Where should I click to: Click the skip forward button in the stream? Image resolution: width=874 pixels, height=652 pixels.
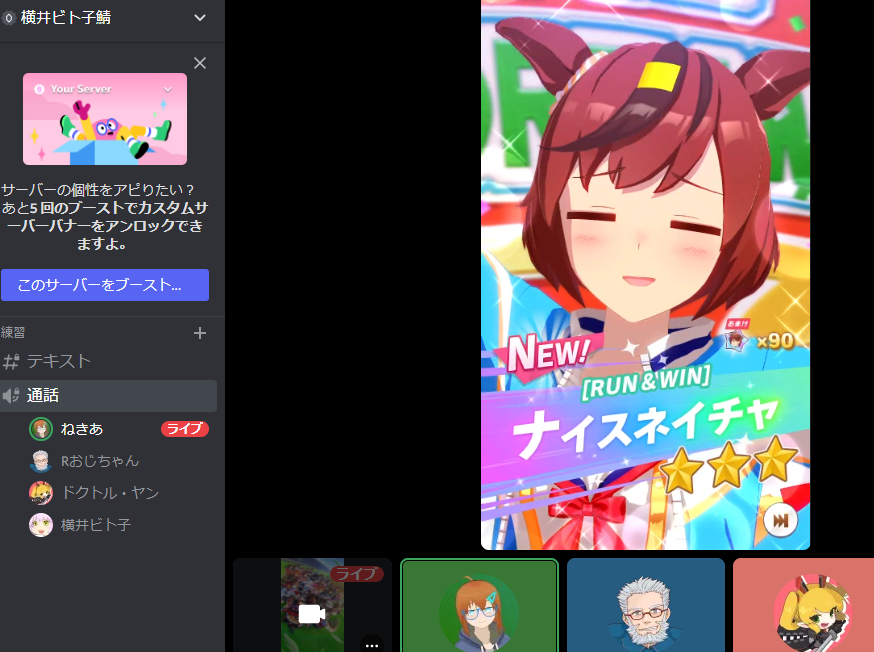[x=780, y=520]
